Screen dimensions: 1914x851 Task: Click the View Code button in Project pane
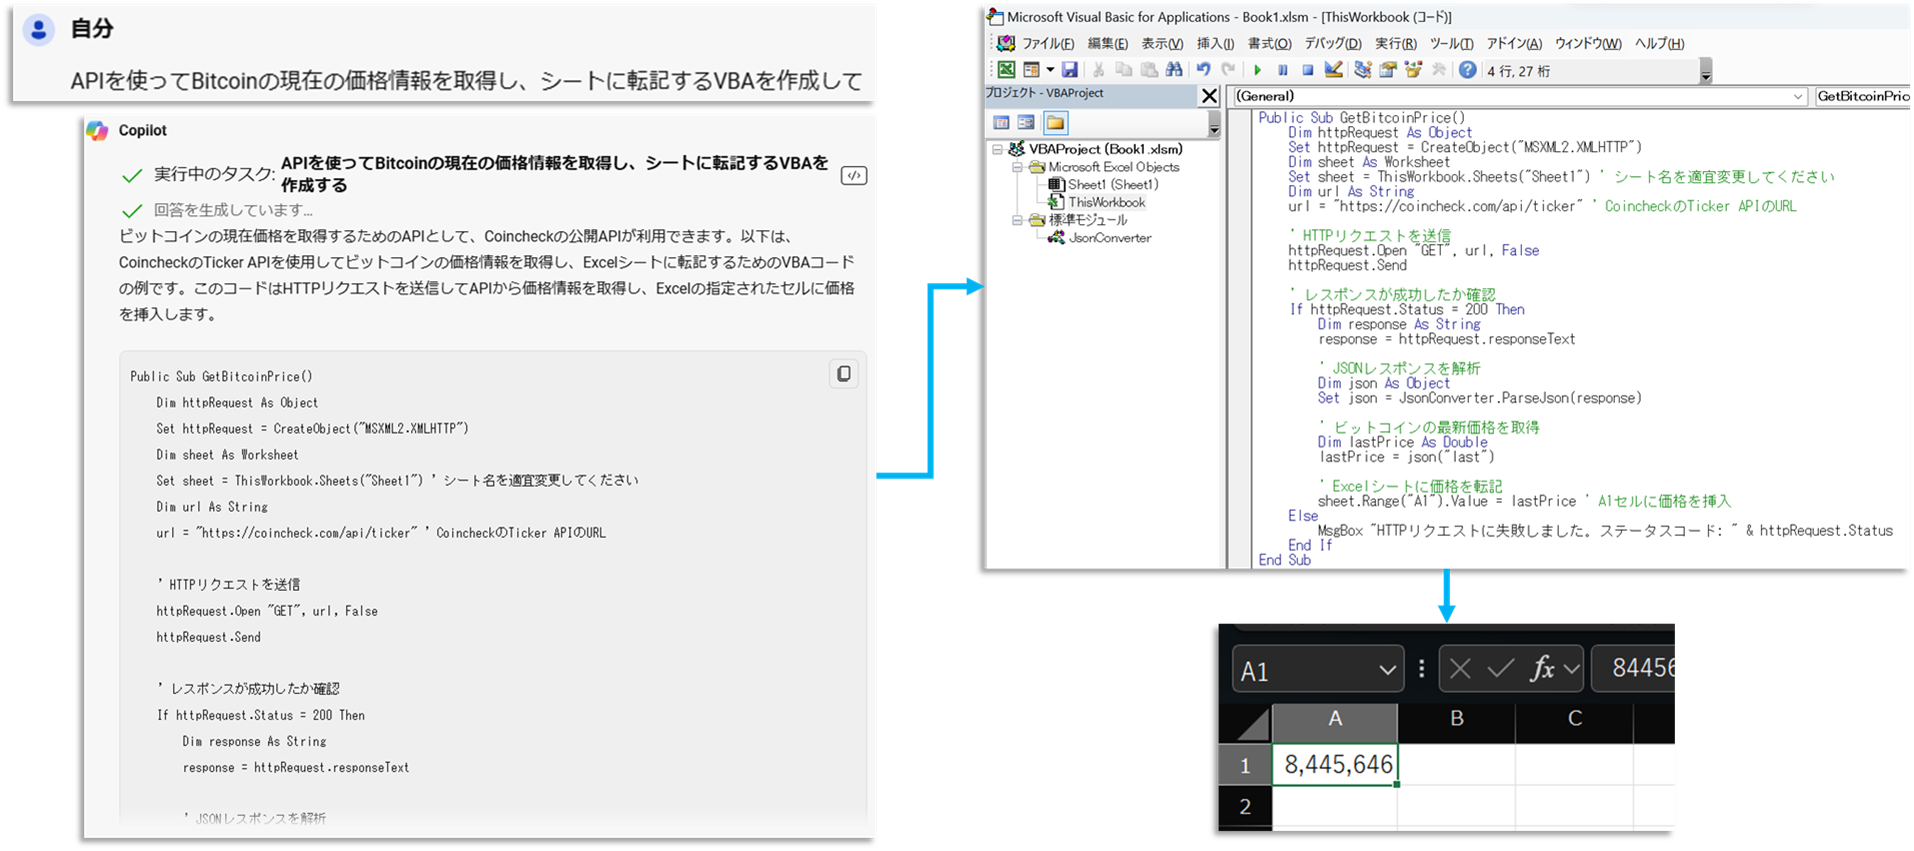pos(1001,123)
